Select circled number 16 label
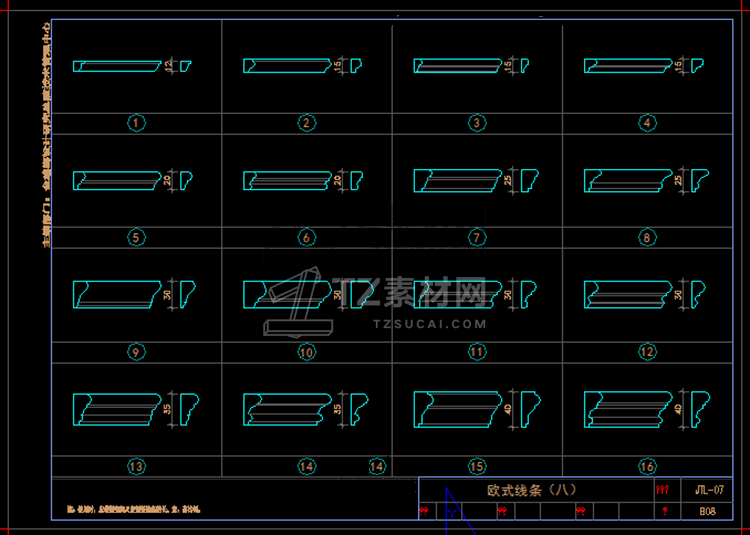 [x=647, y=466]
